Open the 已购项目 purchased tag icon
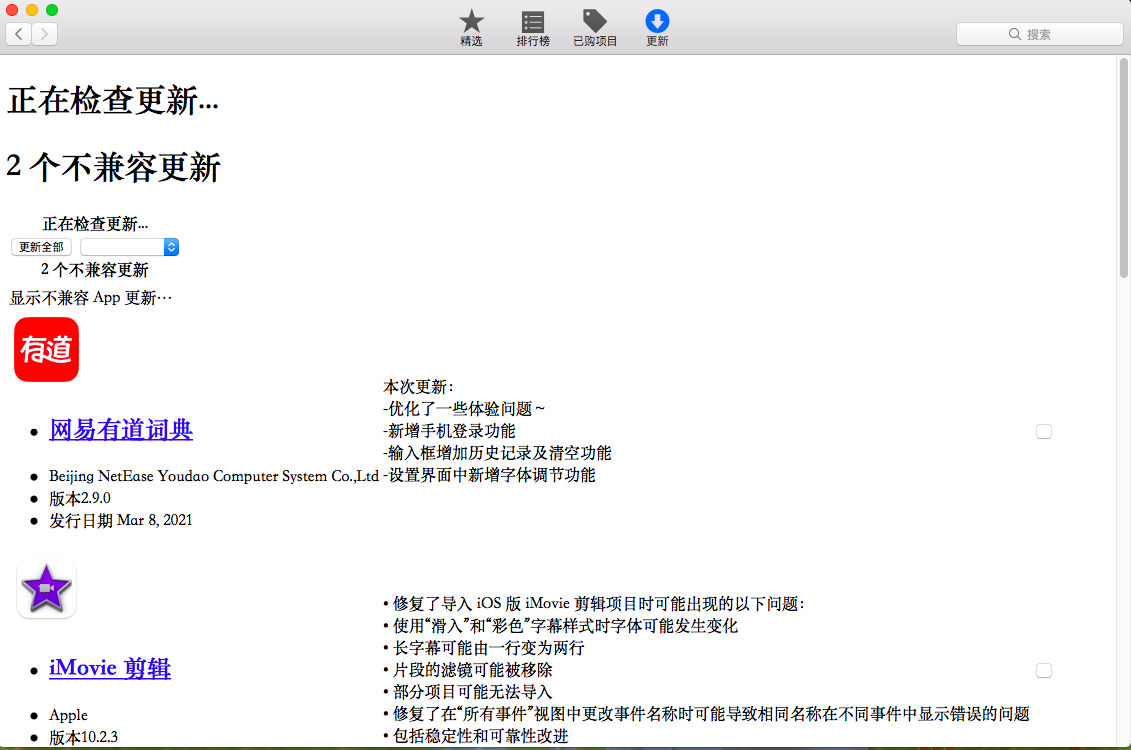1131x750 pixels. pos(595,21)
